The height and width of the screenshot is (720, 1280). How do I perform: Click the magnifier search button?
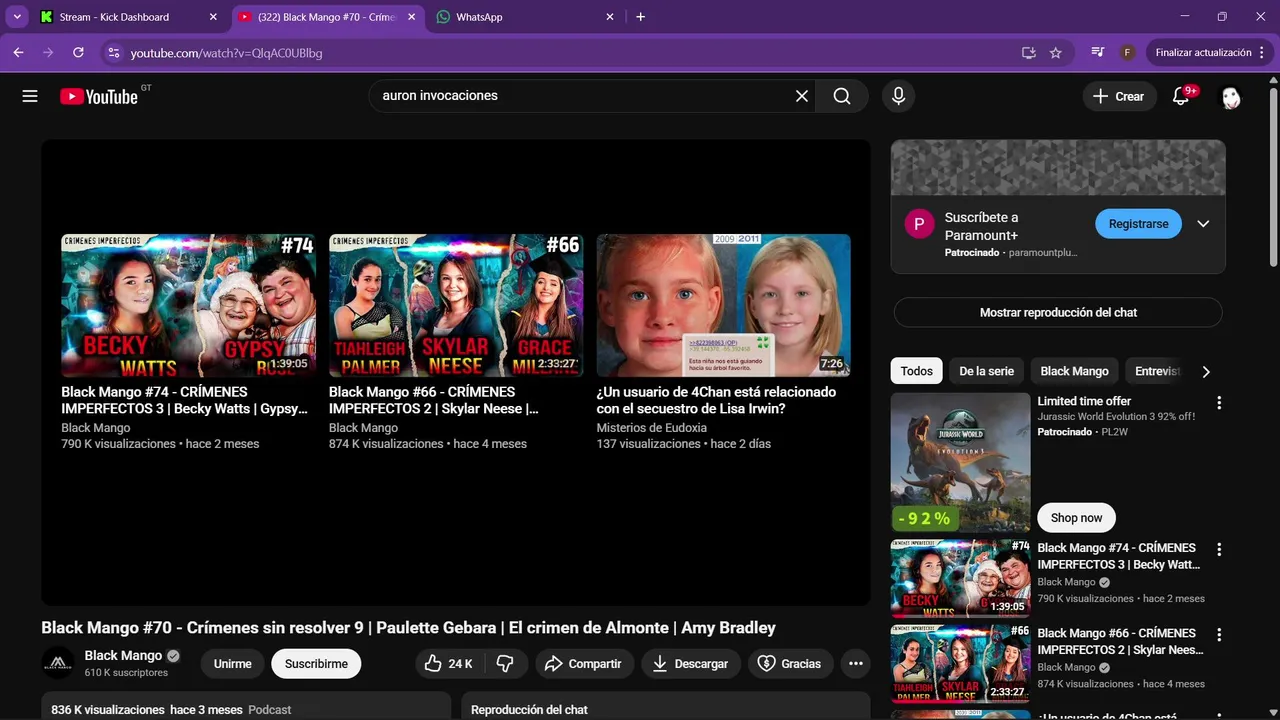click(842, 96)
